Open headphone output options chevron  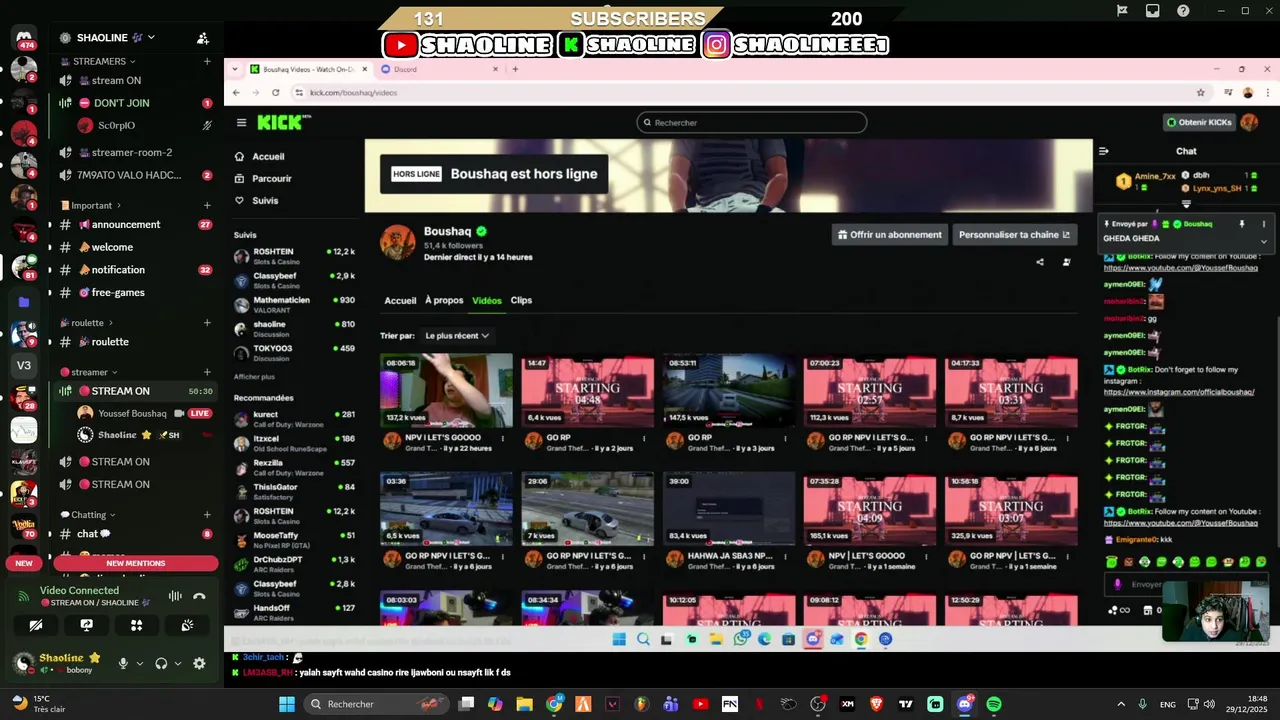click(x=178, y=663)
